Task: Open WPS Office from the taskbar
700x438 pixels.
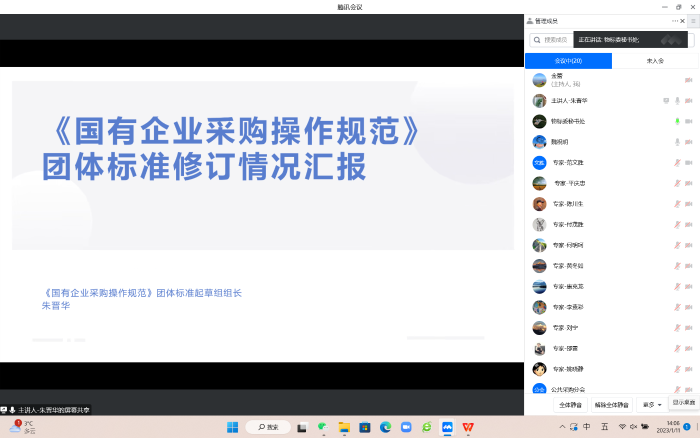Action: pyautogui.click(x=468, y=427)
